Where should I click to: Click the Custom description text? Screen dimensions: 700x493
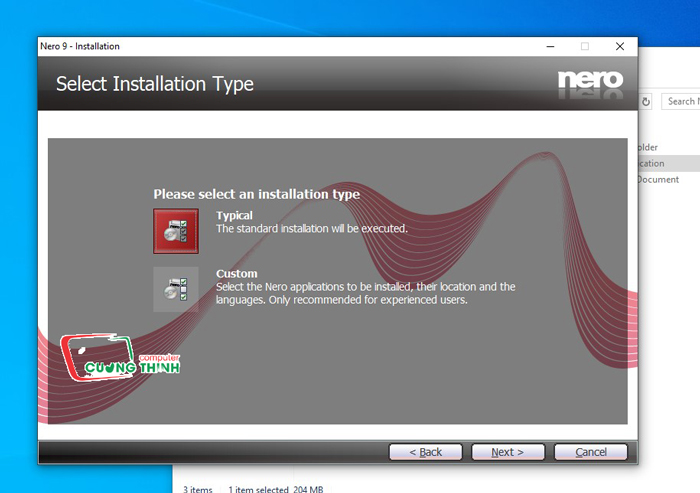click(x=366, y=293)
